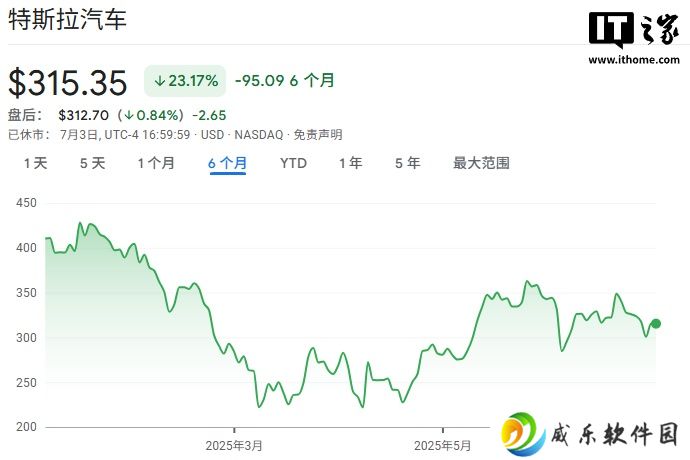This screenshot has height=460, width=690.
Task: Click the (↓0.84%) after-hours percent change
Action: coord(150,115)
